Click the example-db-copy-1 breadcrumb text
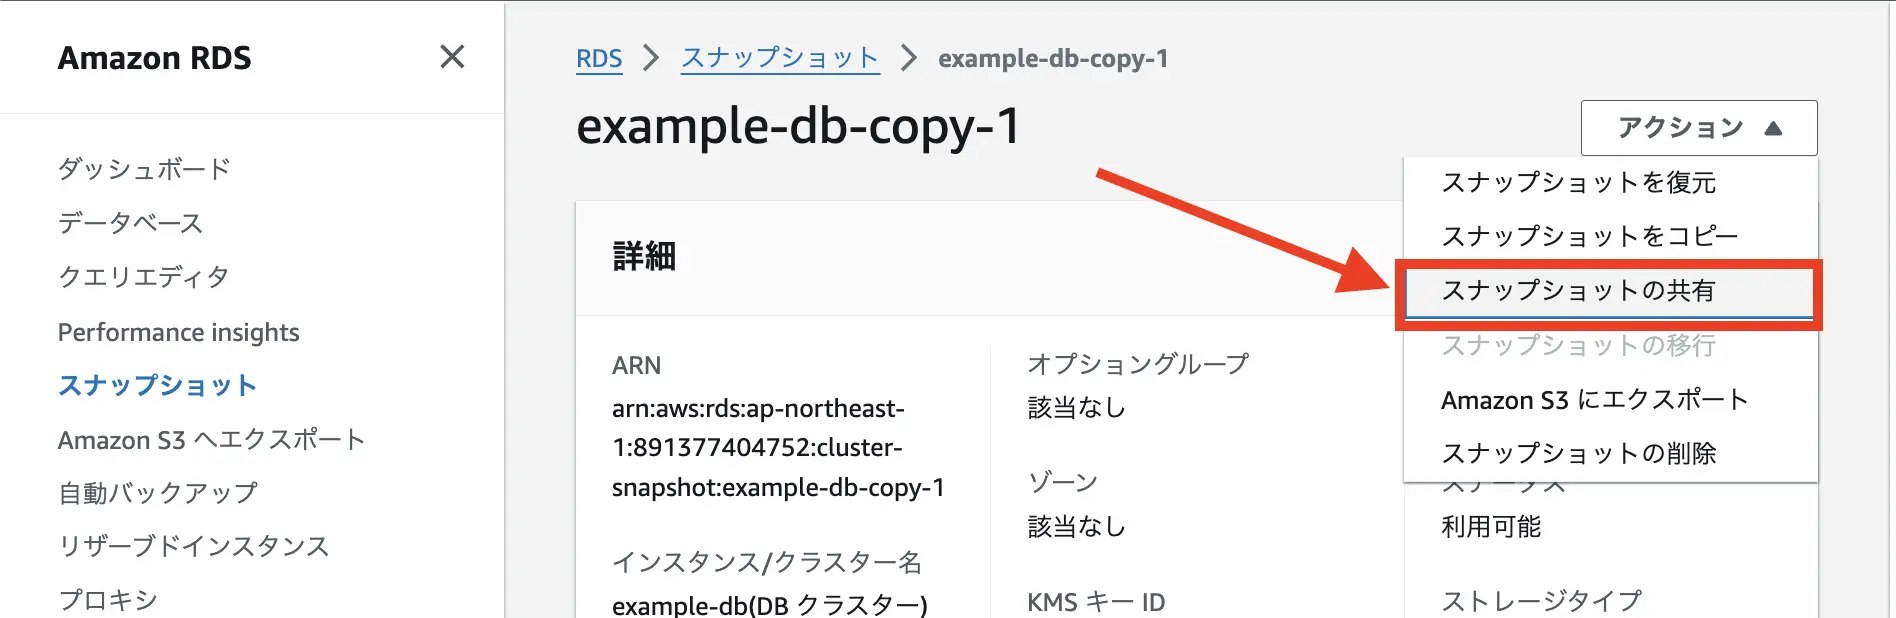 pyautogui.click(x=1053, y=59)
